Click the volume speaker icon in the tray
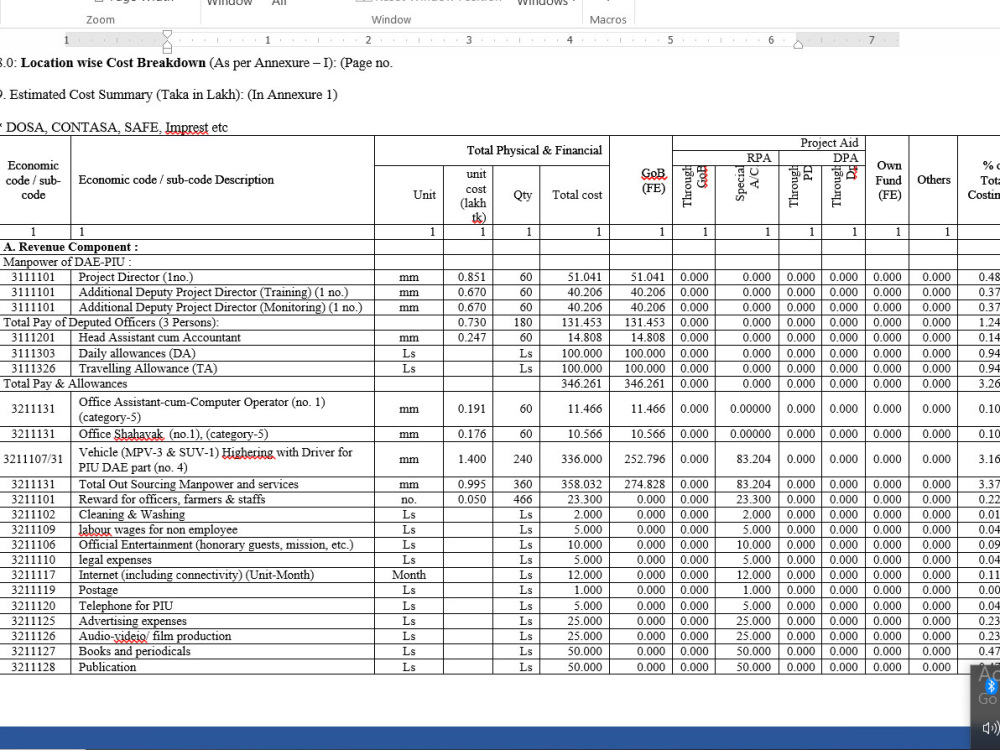The height and width of the screenshot is (750, 1000). point(990,728)
